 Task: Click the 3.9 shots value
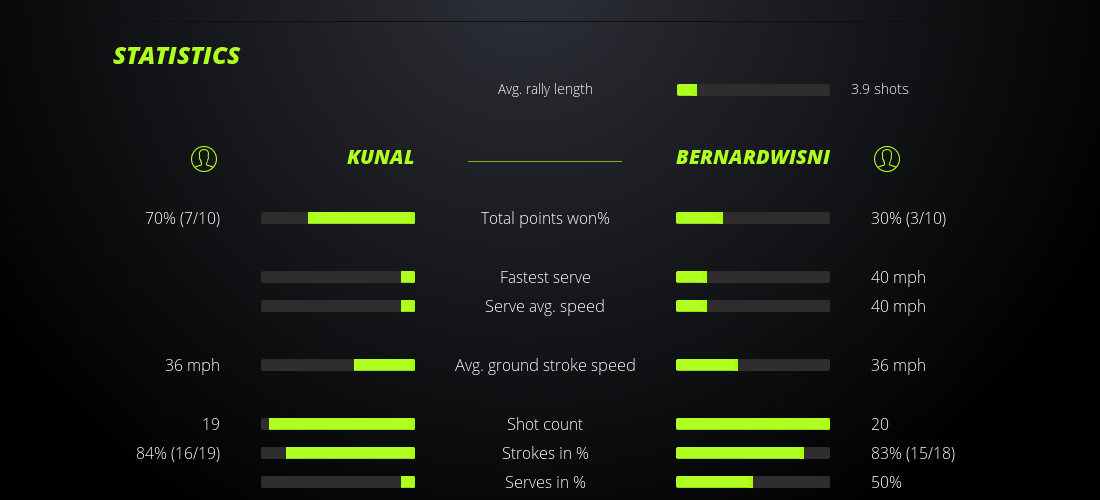pyautogui.click(x=880, y=89)
